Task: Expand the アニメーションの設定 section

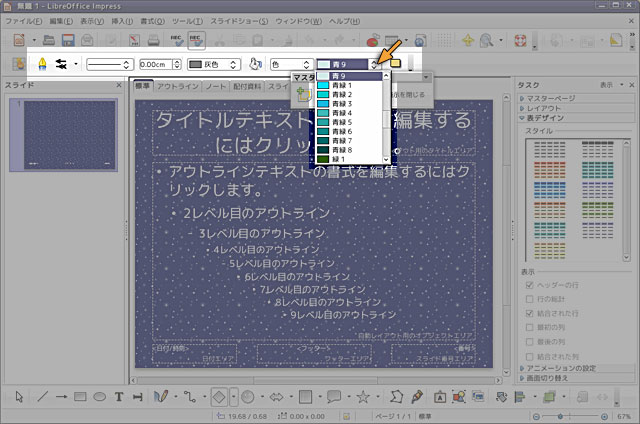Action: (x=562, y=369)
